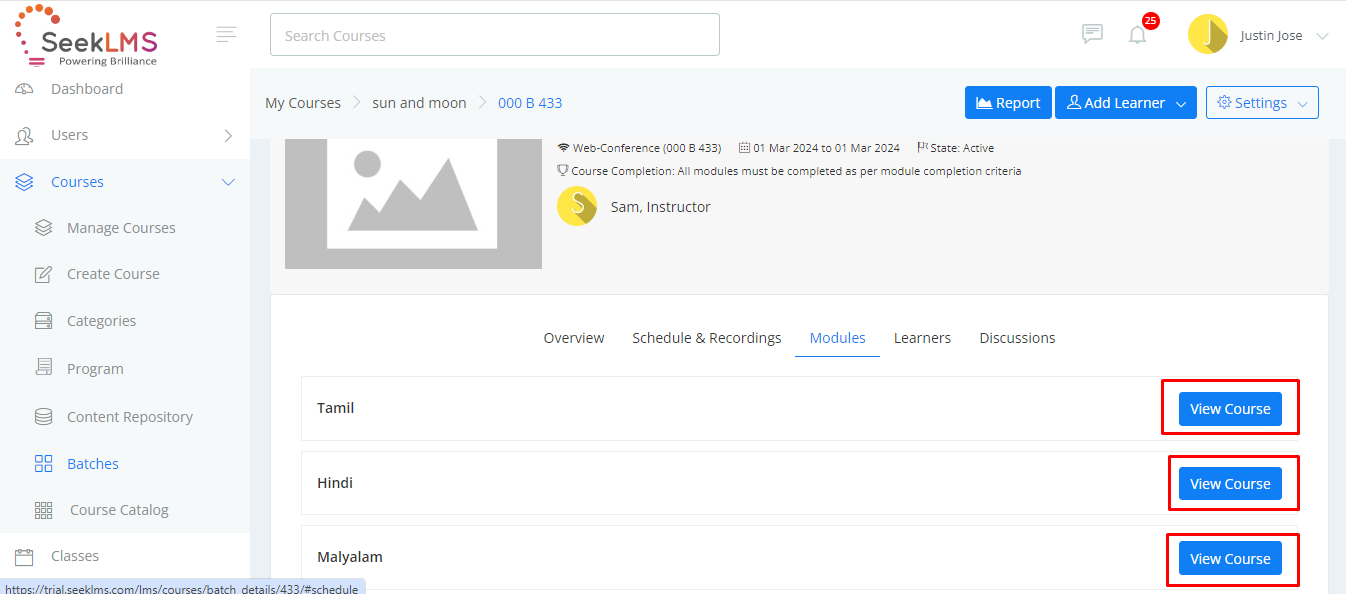Open the chat messages icon
Viewport: 1346px width, 594px height.
[x=1092, y=35]
